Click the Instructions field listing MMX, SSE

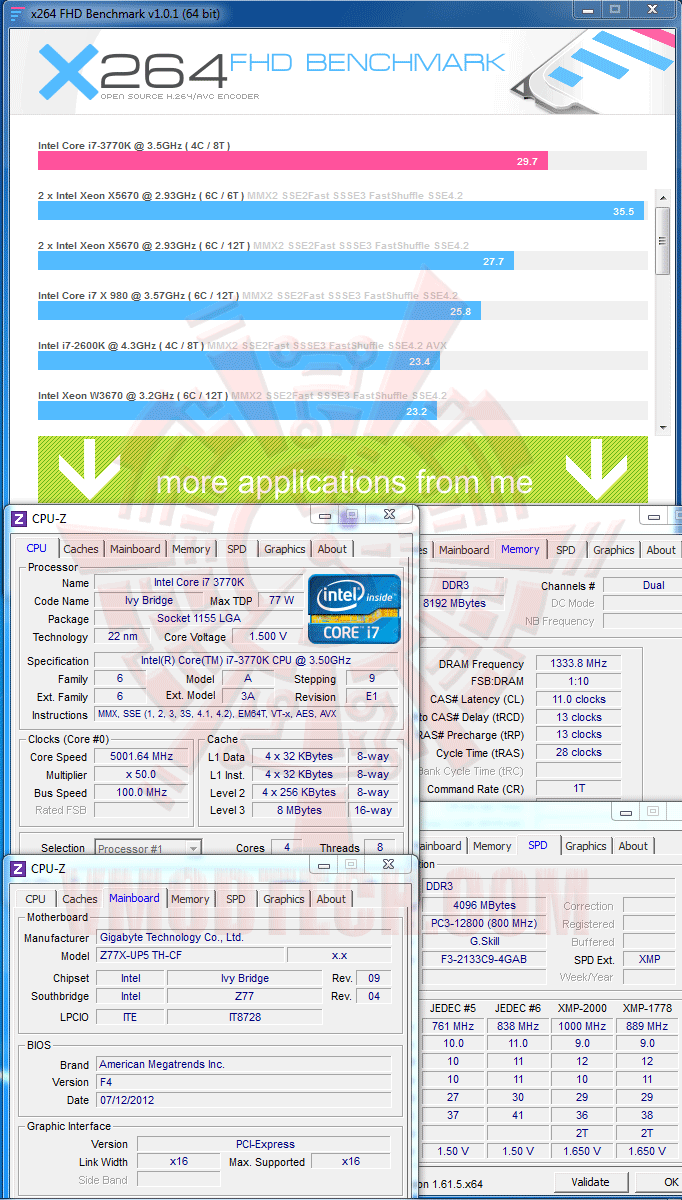tap(246, 715)
